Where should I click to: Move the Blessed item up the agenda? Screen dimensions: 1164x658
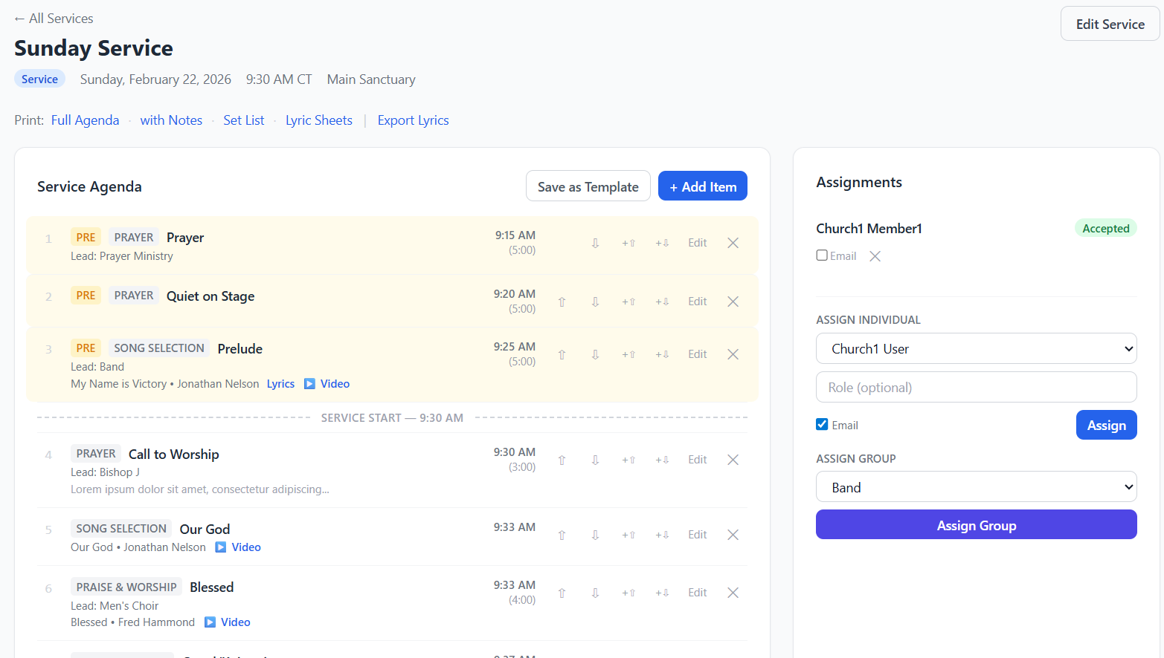point(562,592)
